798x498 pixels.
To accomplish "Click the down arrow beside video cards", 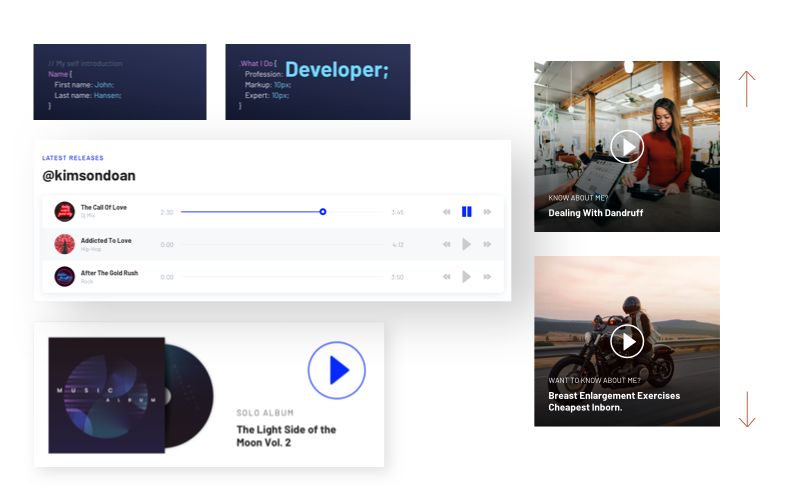I will 747,409.
